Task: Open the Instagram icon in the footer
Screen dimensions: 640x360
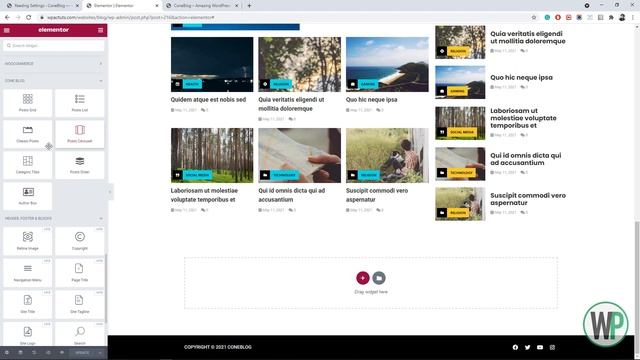Action: (x=552, y=347)
